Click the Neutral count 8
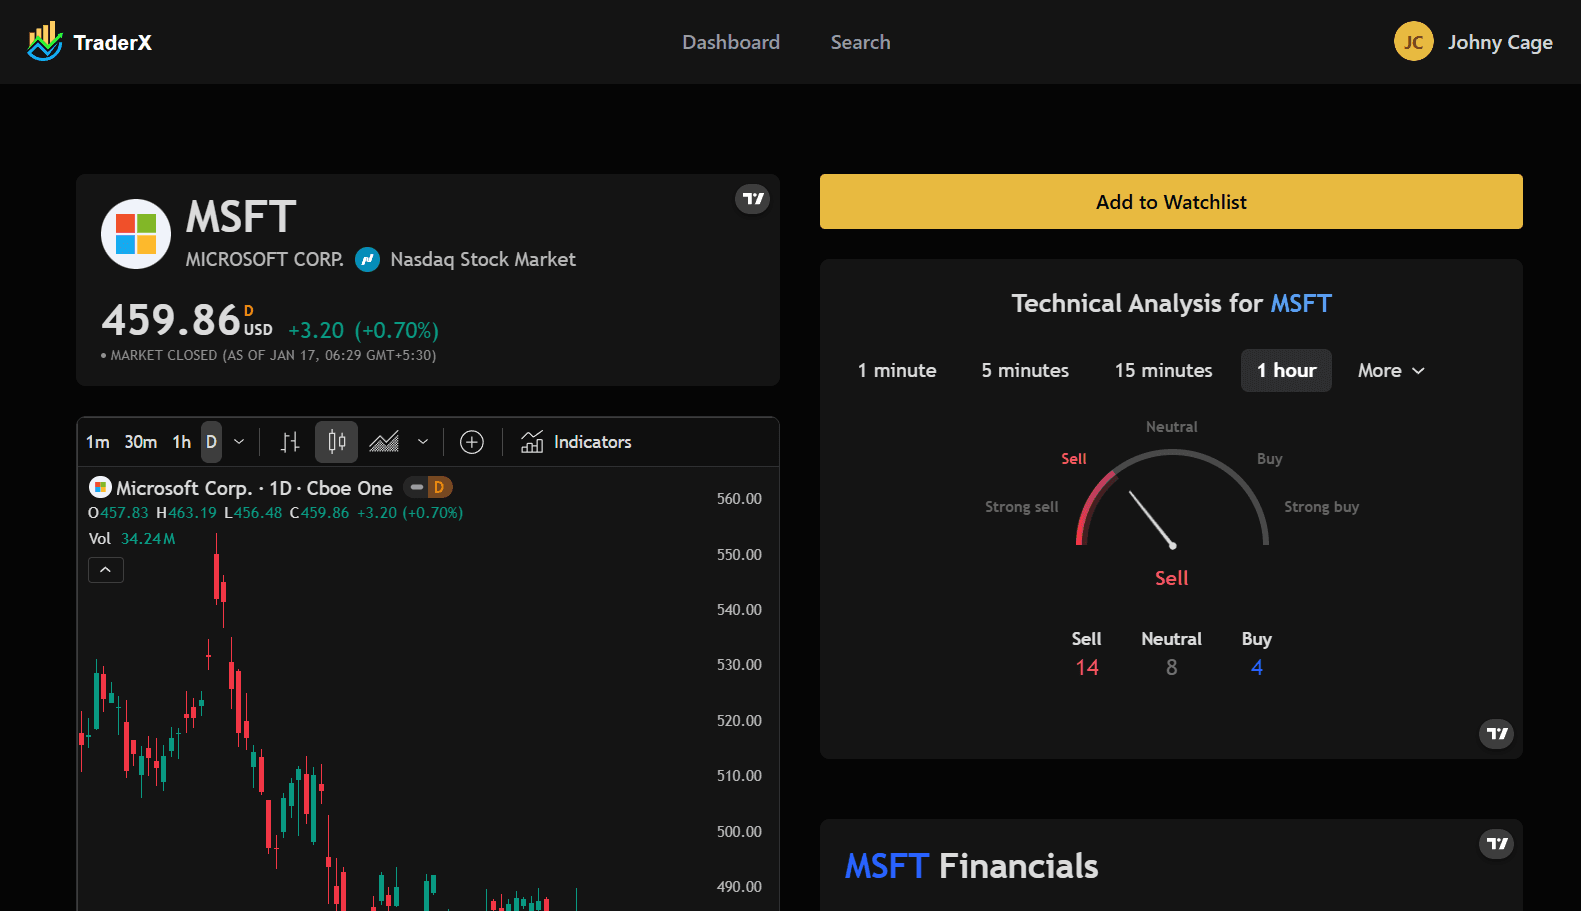 tap(1171, 668)
